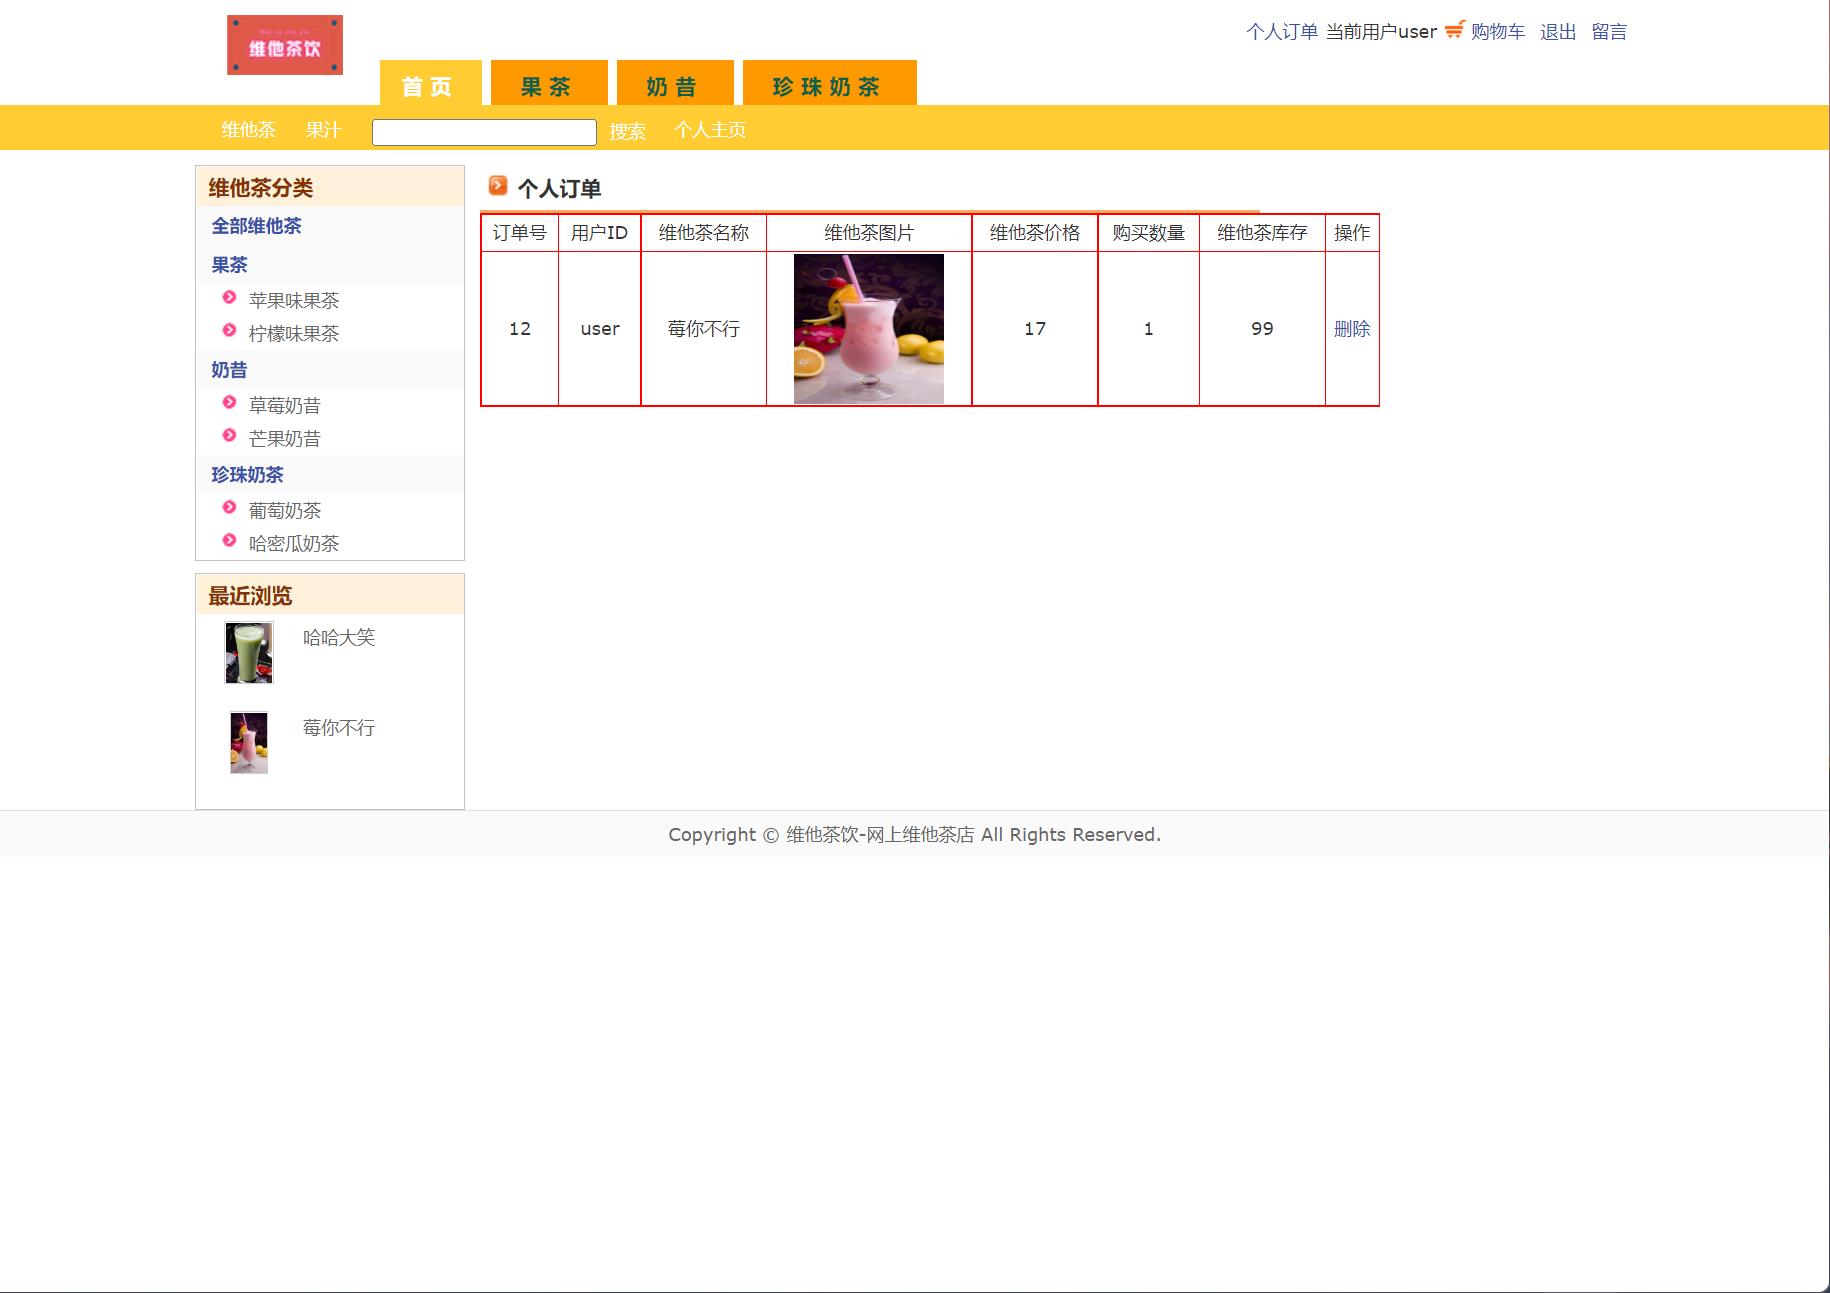Click the 维他茶饮 logo
Image resolution: width=1830 pixels, height=1293 pixels.
point(284,43)
